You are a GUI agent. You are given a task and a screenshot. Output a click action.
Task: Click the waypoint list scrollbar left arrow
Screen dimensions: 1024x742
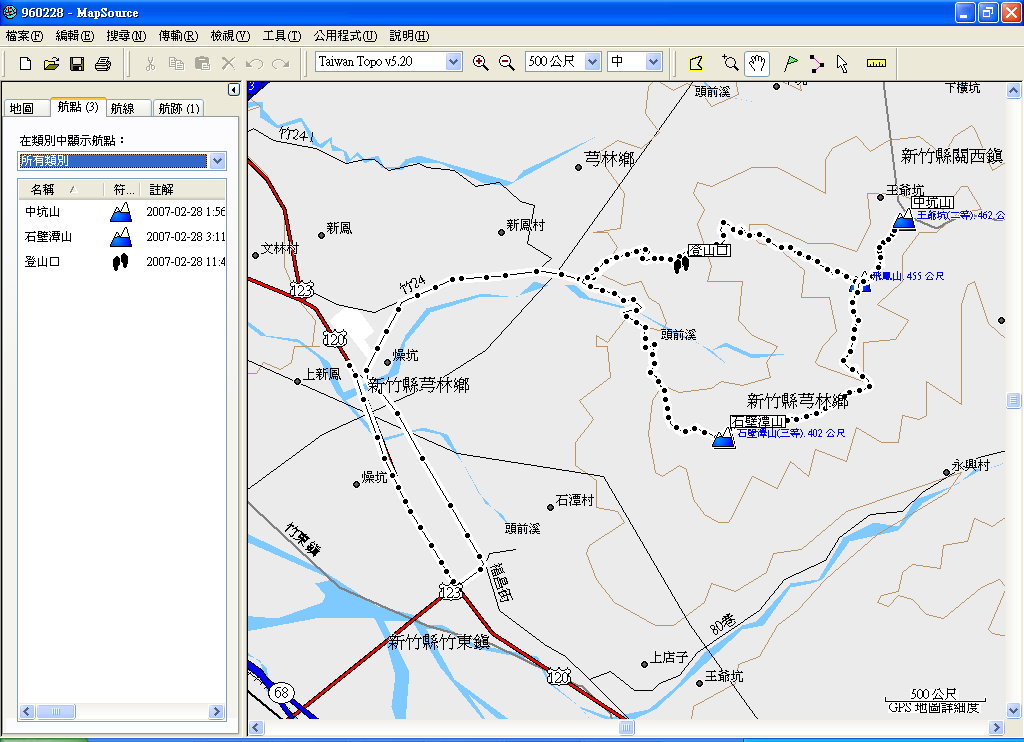[x=27, y=711]
